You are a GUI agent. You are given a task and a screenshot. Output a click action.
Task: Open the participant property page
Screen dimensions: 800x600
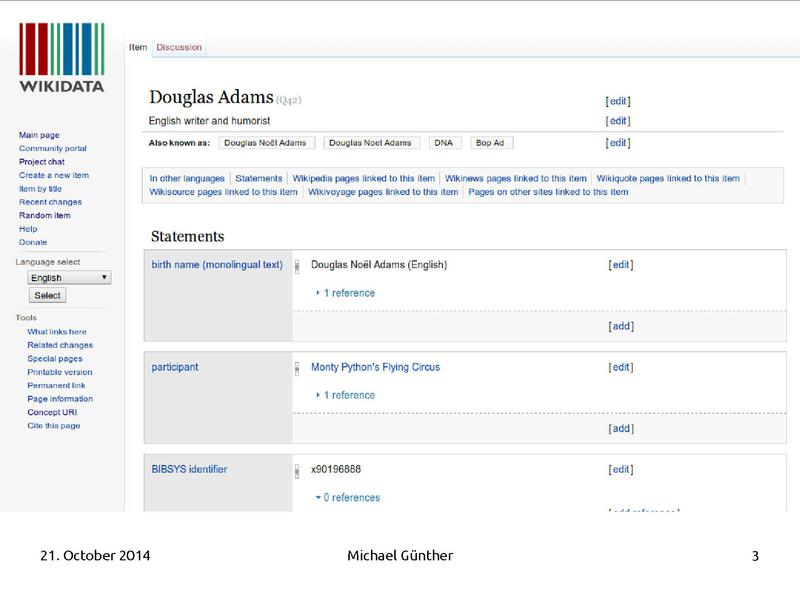[x=175, y=367]
